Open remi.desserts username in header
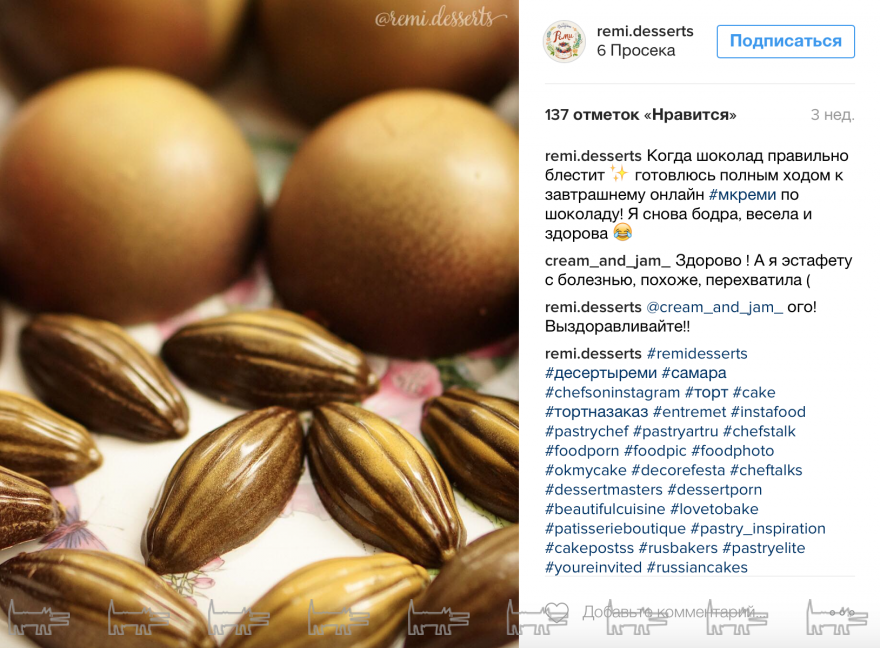This screenshot has height=648, width=880. click(645, 31)
